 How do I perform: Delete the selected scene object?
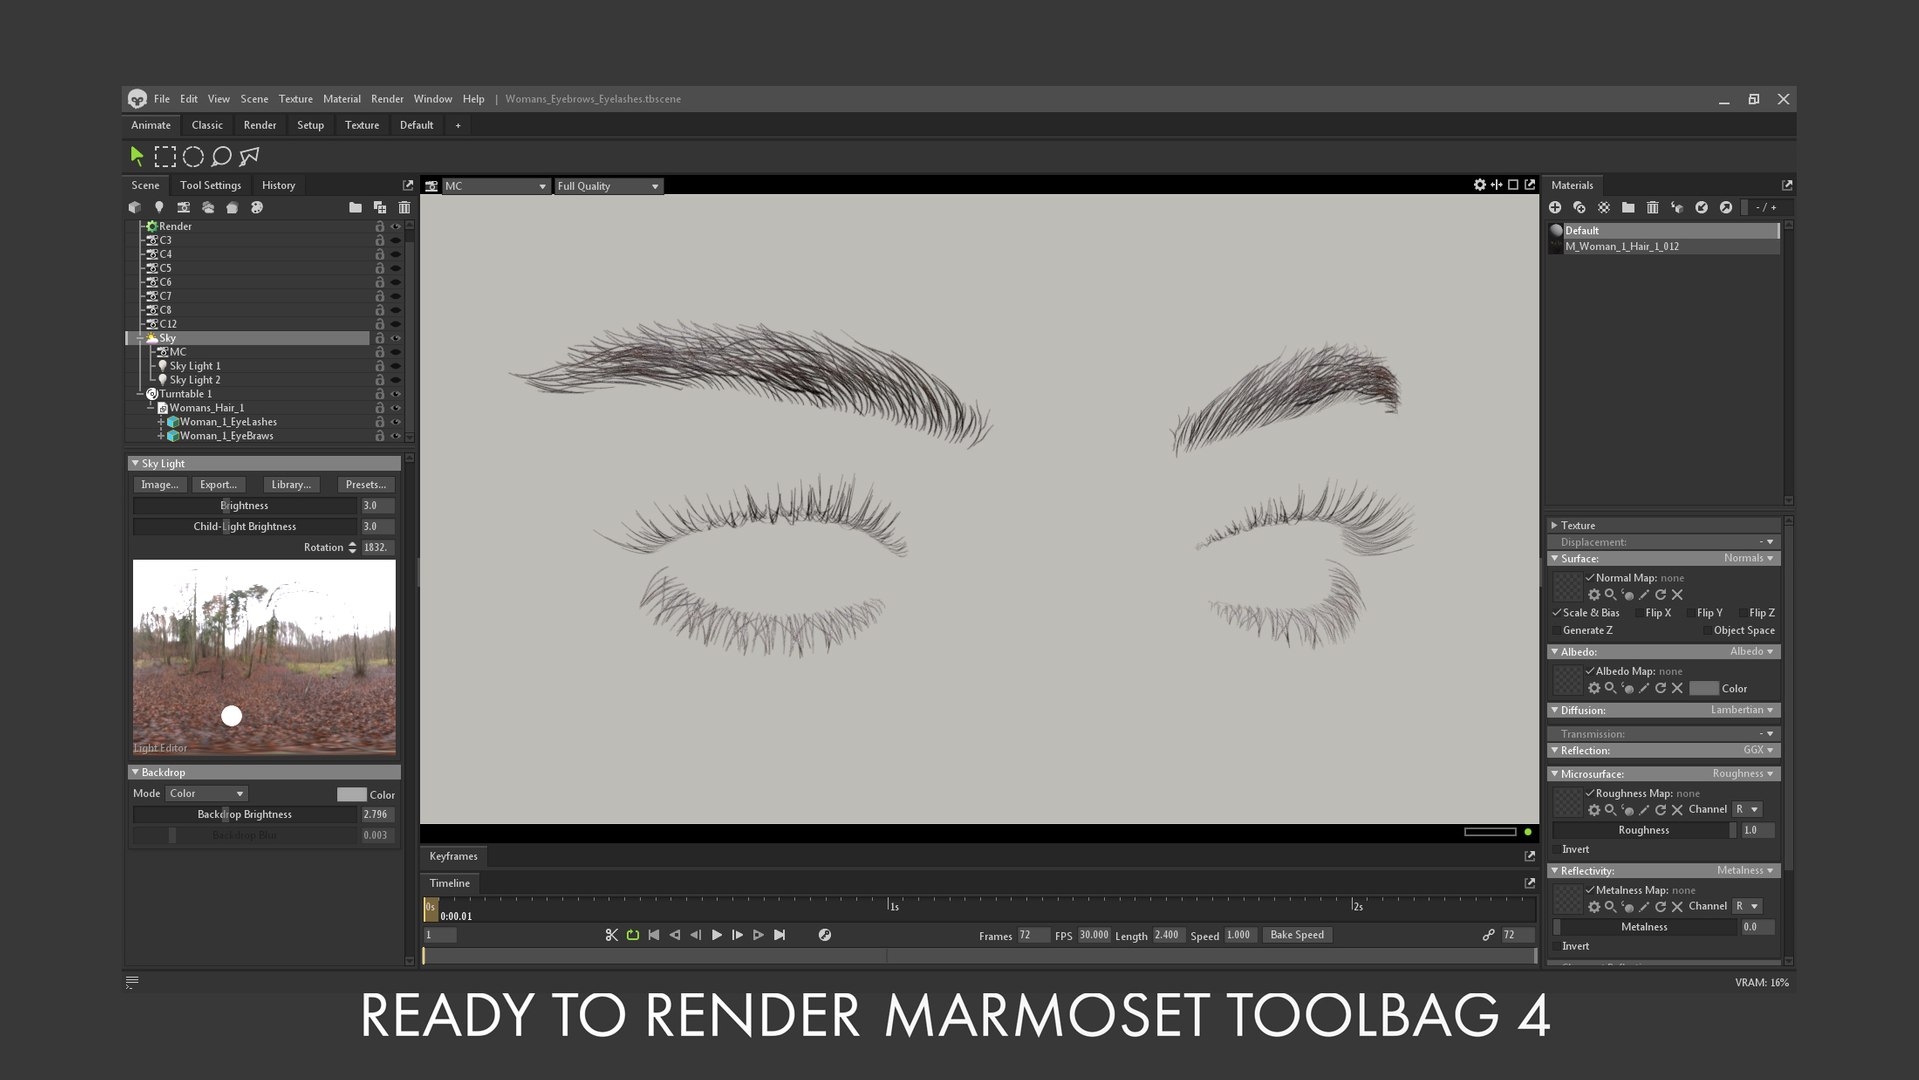(x=404, y=207)
